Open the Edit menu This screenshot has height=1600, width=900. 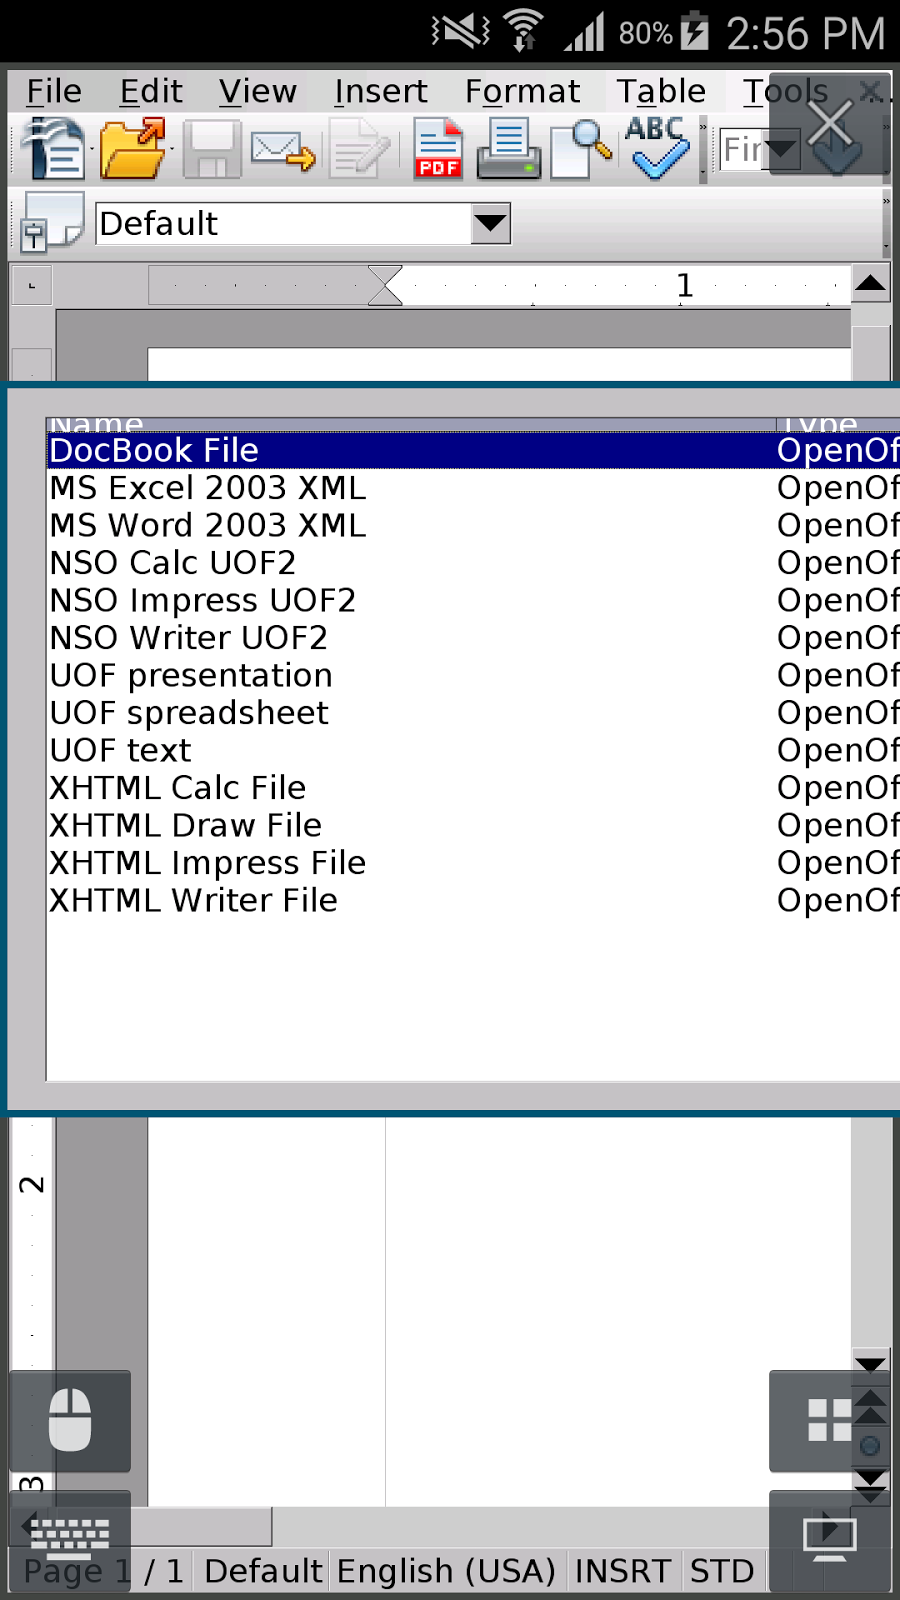(151, 91)
